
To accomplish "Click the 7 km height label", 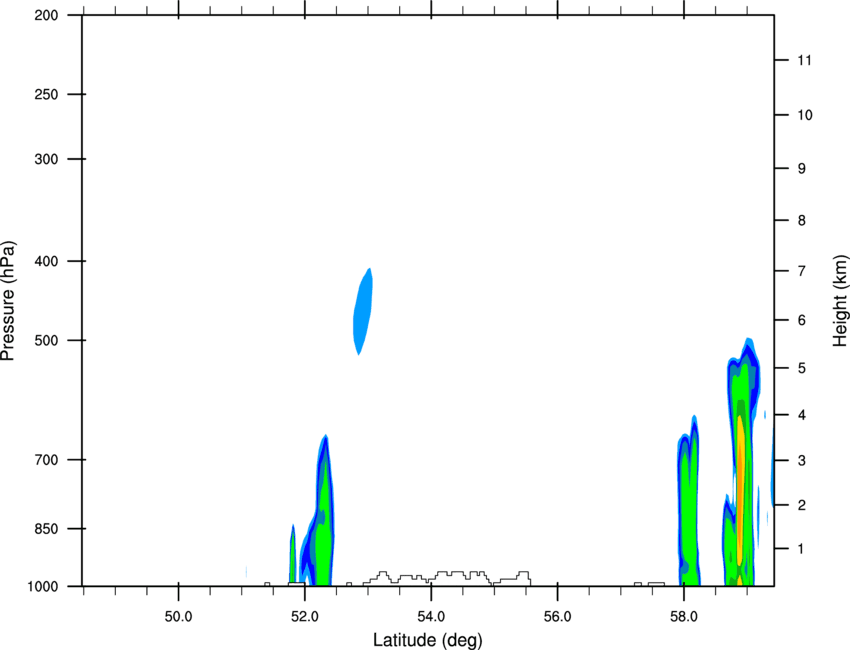I will click(x=802, y=271).
